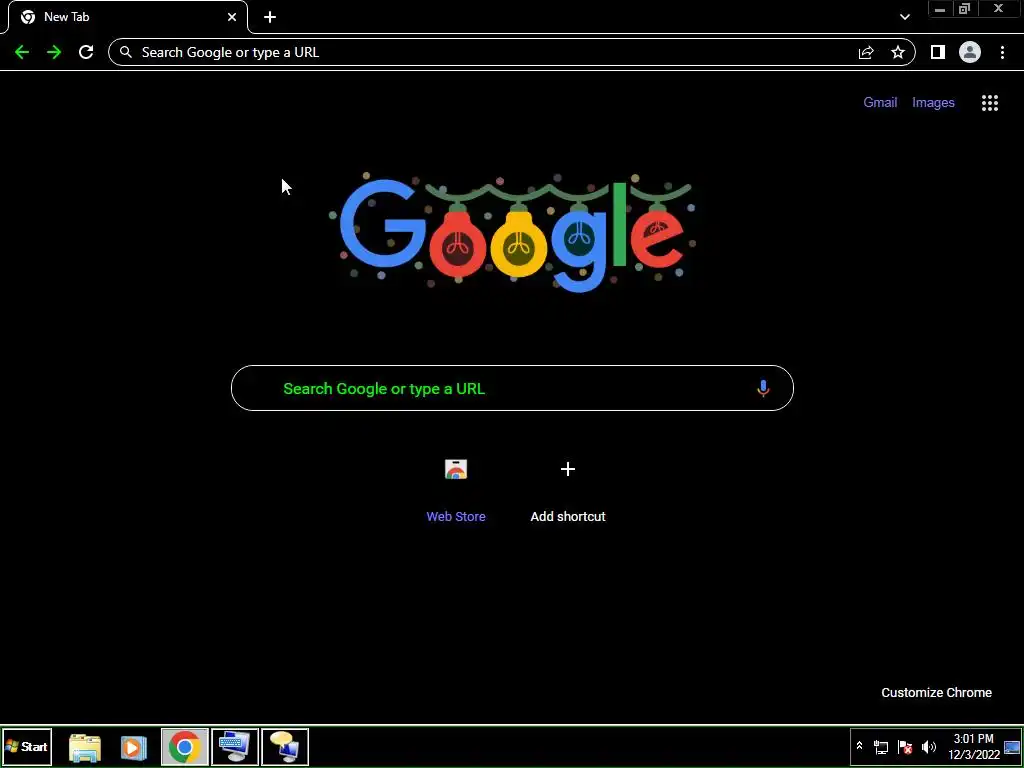Show hidden system tray icons

[x=859, y=746]
